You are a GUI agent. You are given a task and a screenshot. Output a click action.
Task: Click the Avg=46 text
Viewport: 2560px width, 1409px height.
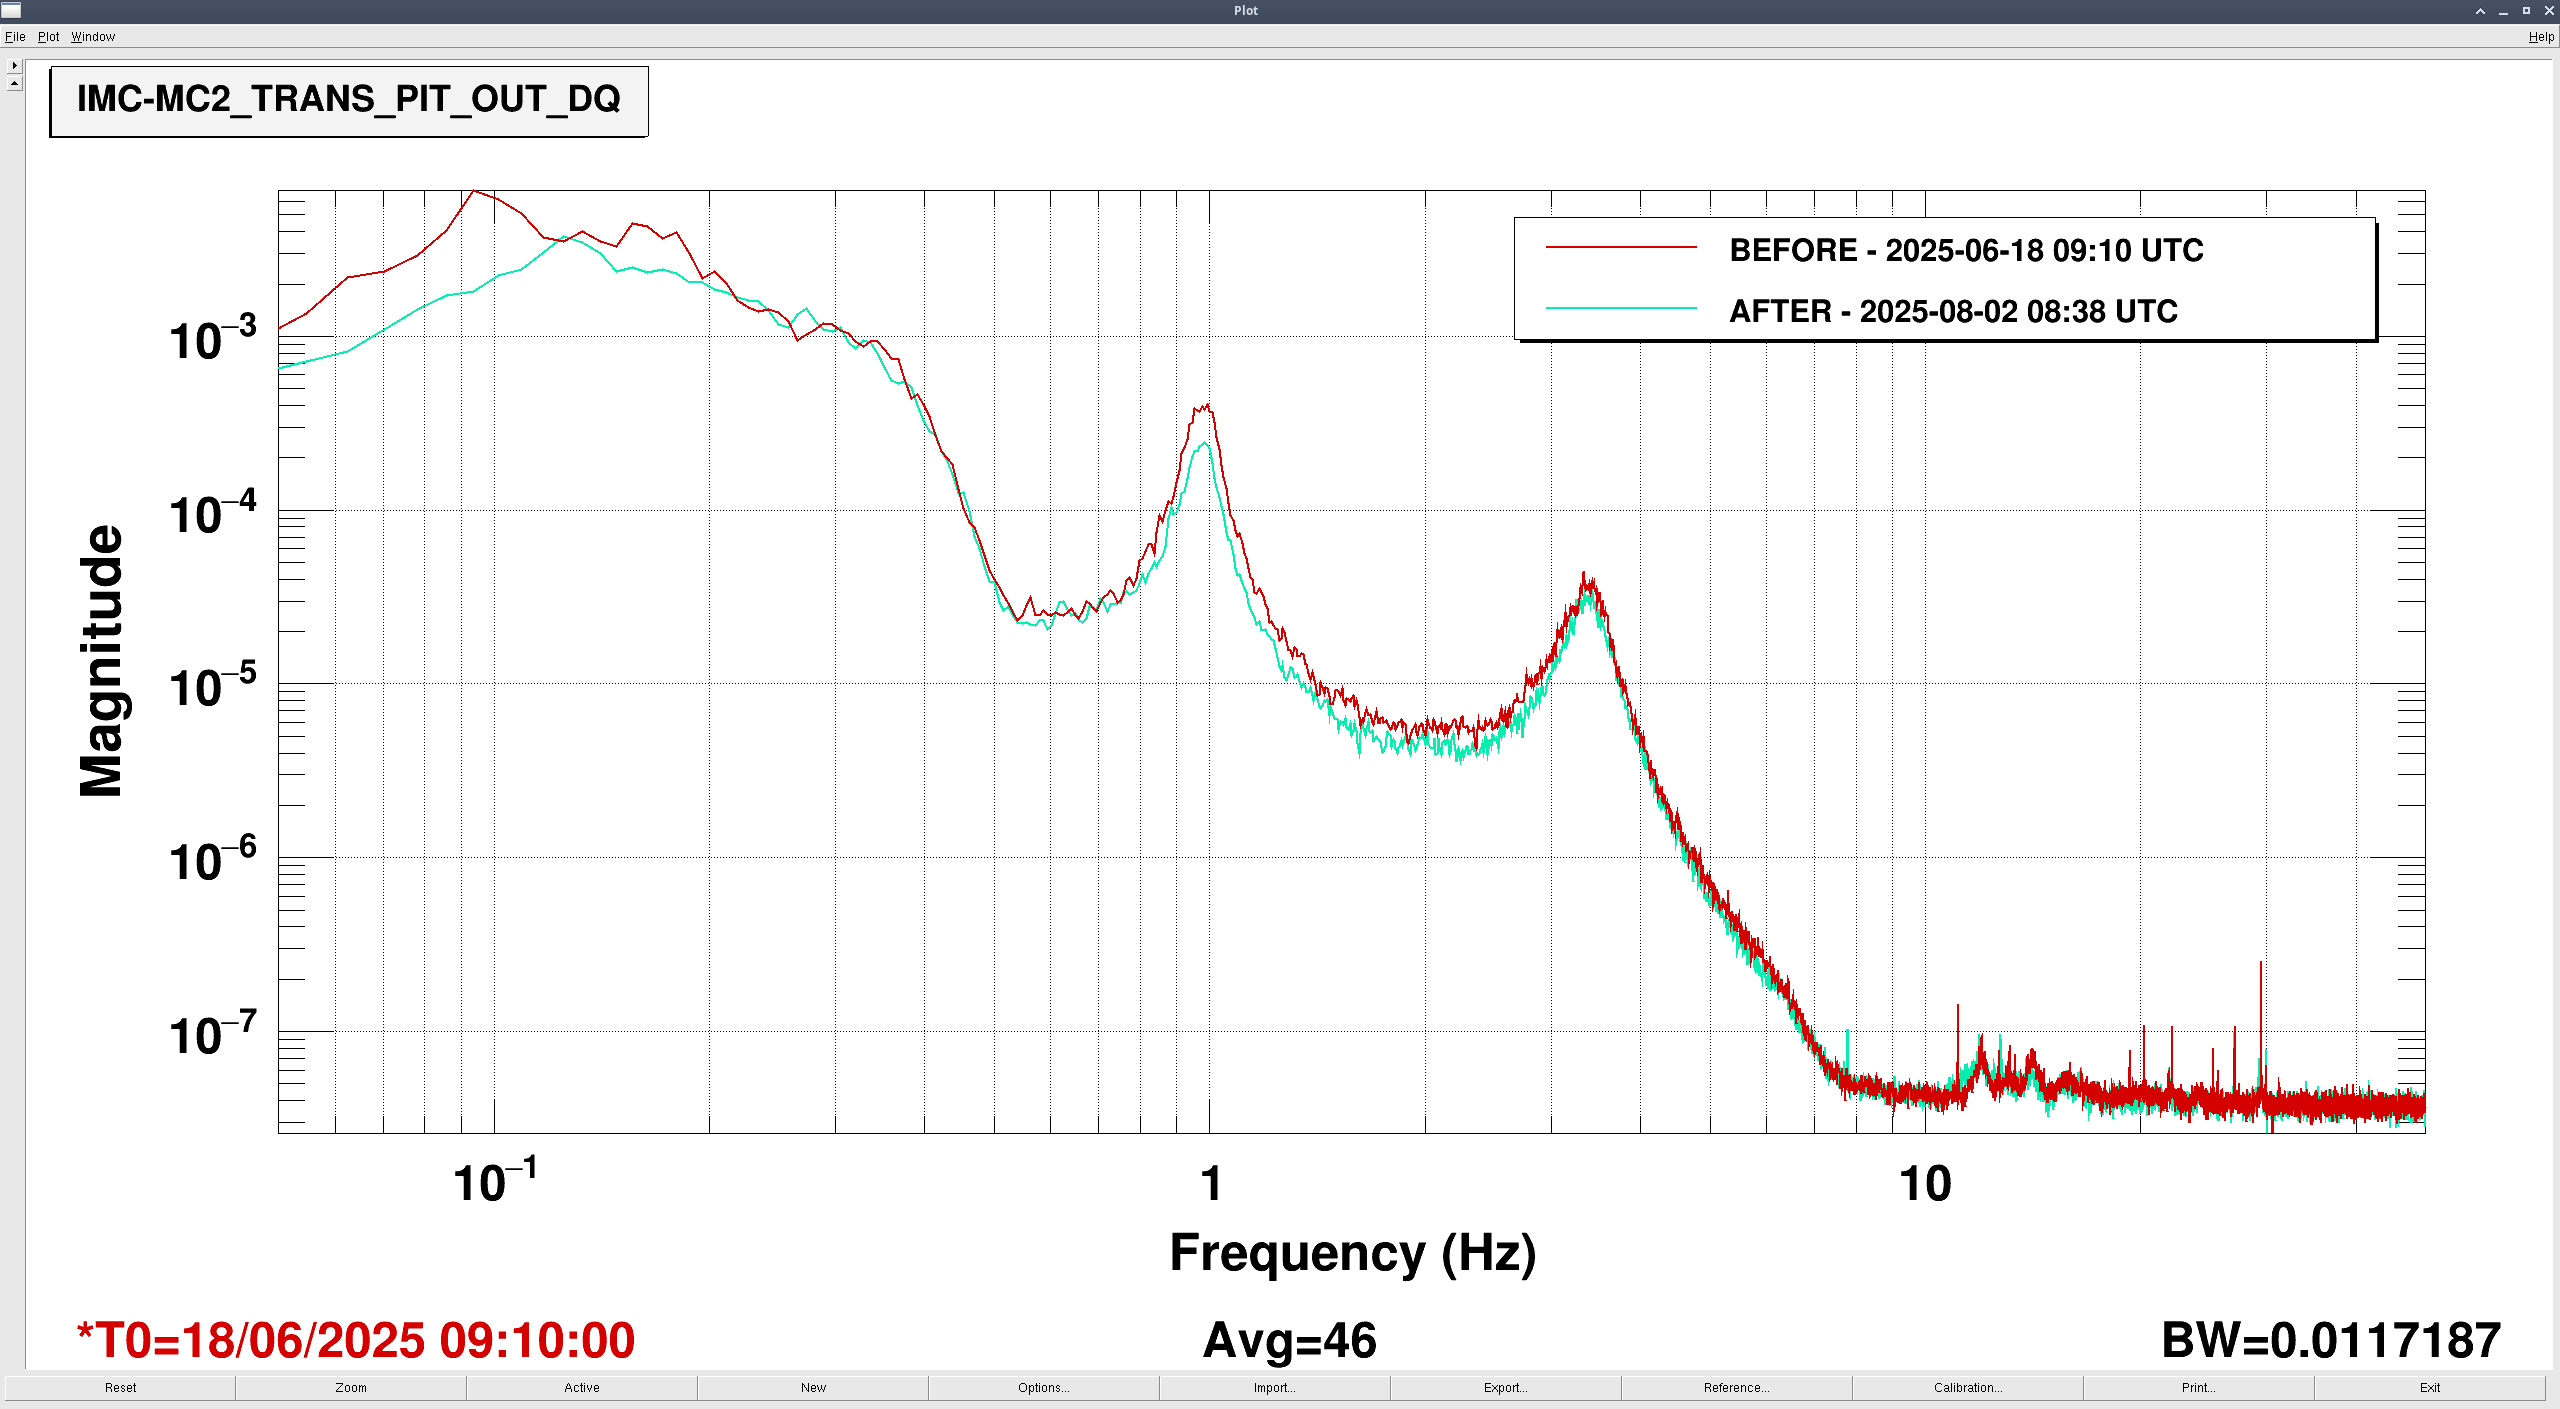pyautogui.click(x=1289, y=1340)
